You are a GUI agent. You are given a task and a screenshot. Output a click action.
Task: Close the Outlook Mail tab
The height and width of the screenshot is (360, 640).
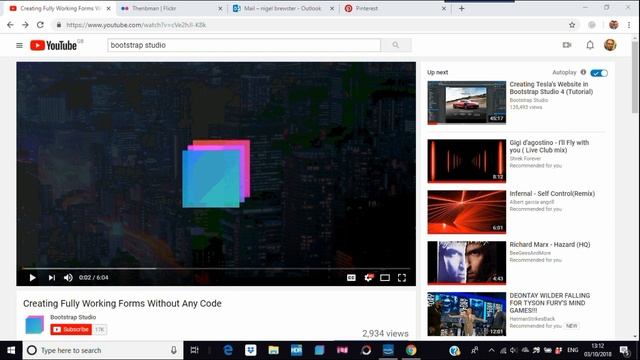click(x=332, y=8)
